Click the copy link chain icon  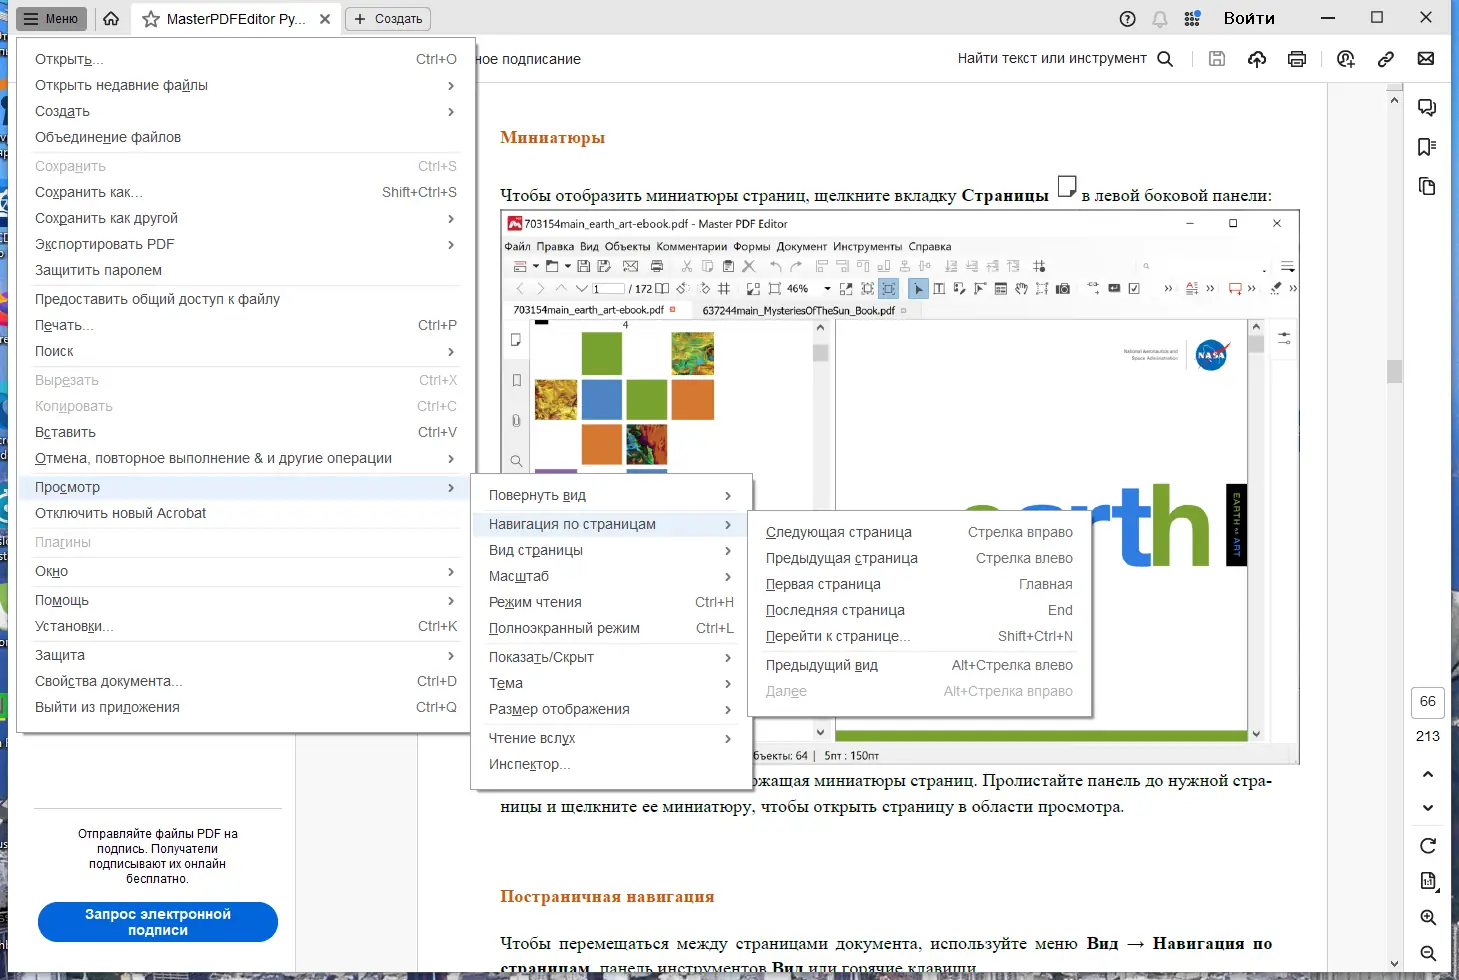[1386, 59]
